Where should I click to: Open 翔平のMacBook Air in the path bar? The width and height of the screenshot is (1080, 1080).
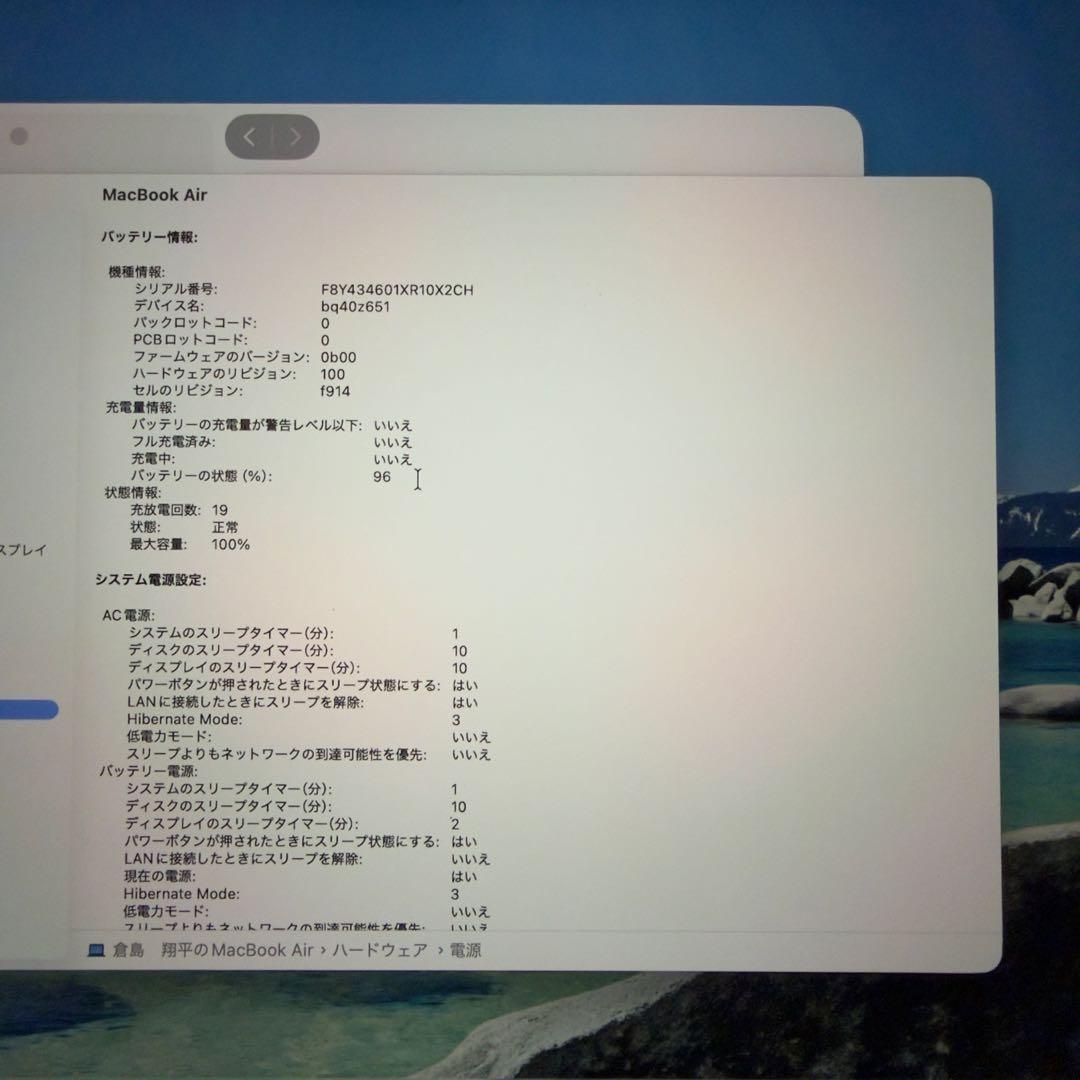pos(237,951)
